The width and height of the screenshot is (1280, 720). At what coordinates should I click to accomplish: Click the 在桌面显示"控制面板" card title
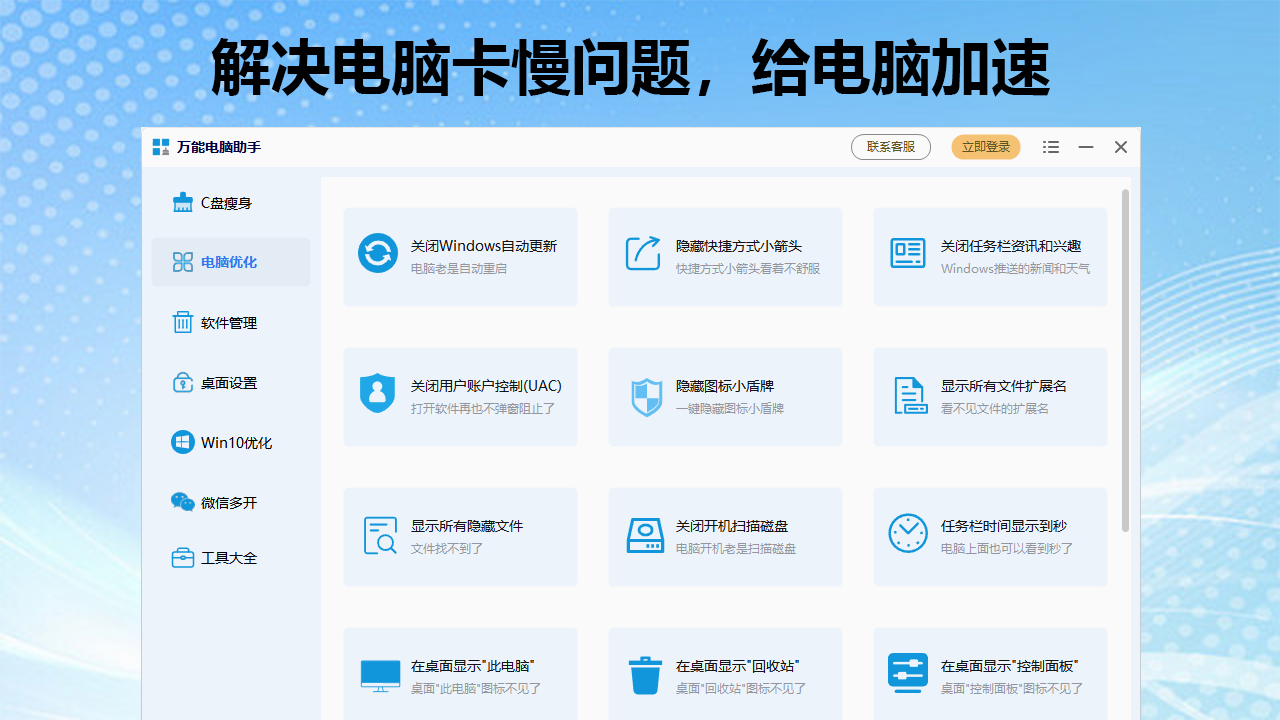click(1009, 666)
